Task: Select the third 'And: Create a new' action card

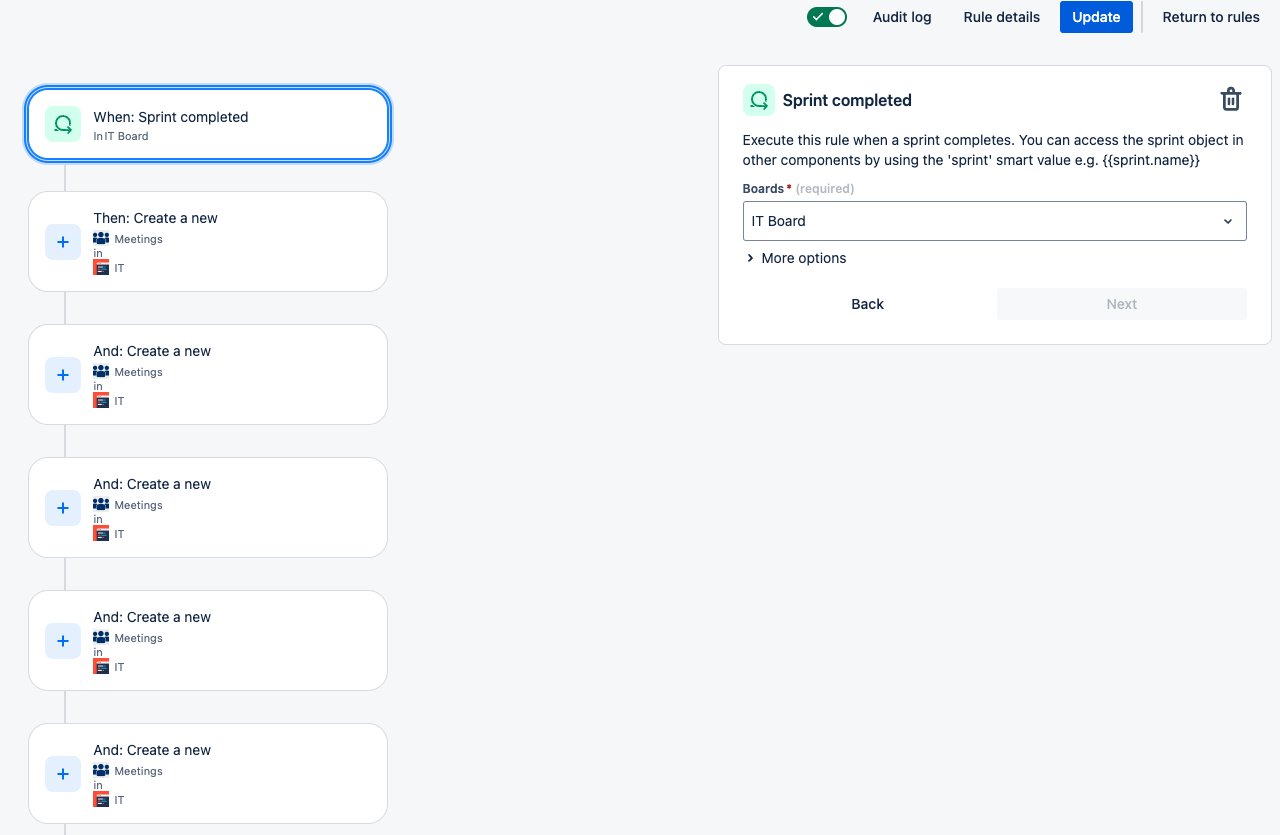Action: (208, 640)
